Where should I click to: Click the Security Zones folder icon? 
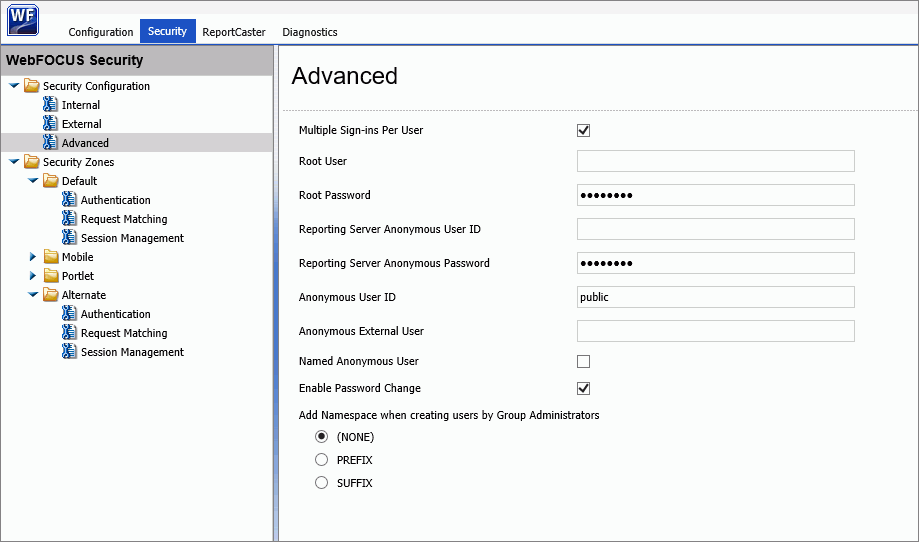(32, 162)
